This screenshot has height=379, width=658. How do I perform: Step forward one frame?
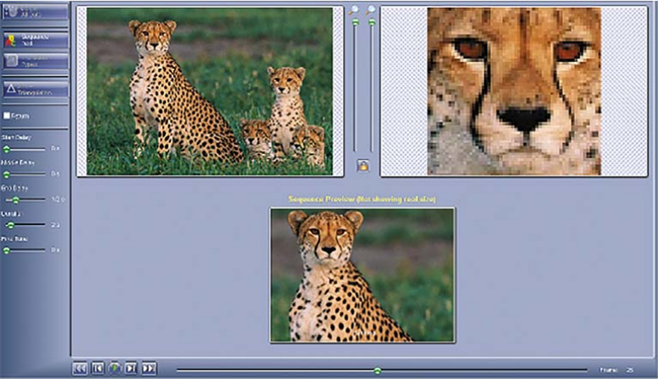pyautogui.click(x=131, y=369)
